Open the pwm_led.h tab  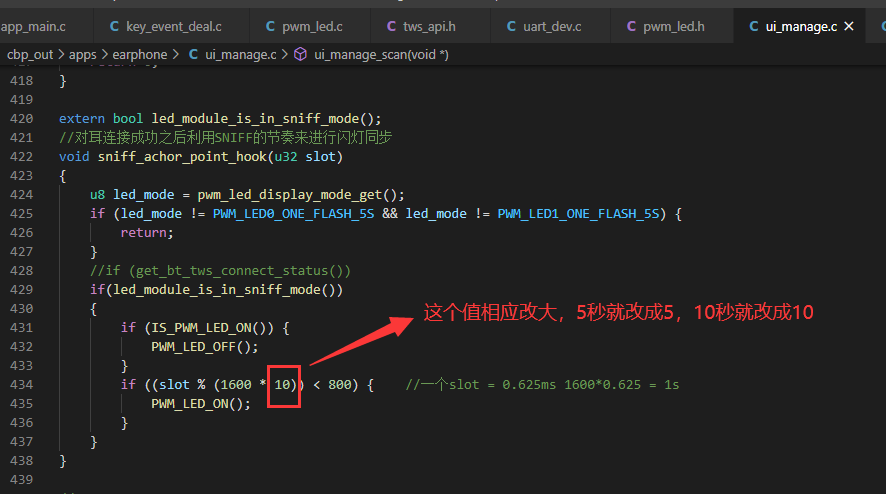667,27
